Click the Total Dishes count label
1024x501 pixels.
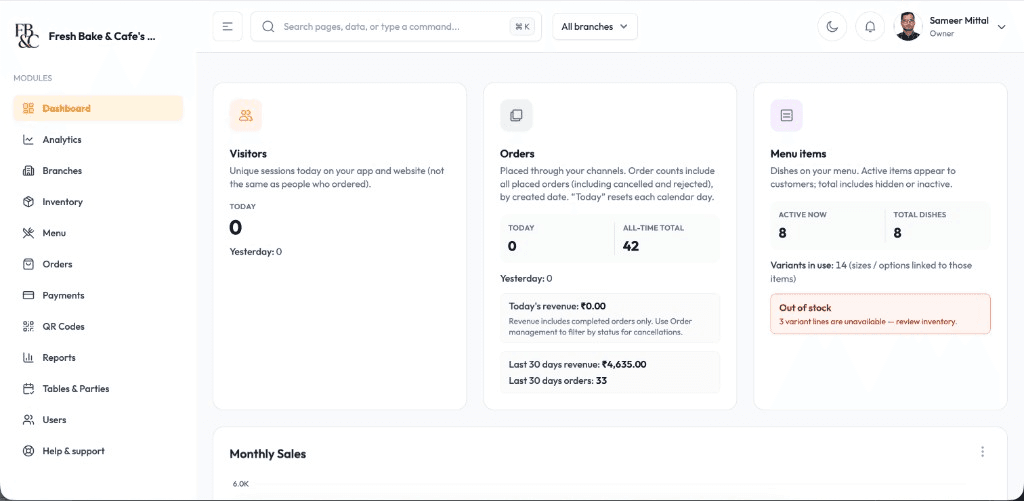(x=920, y=215)
